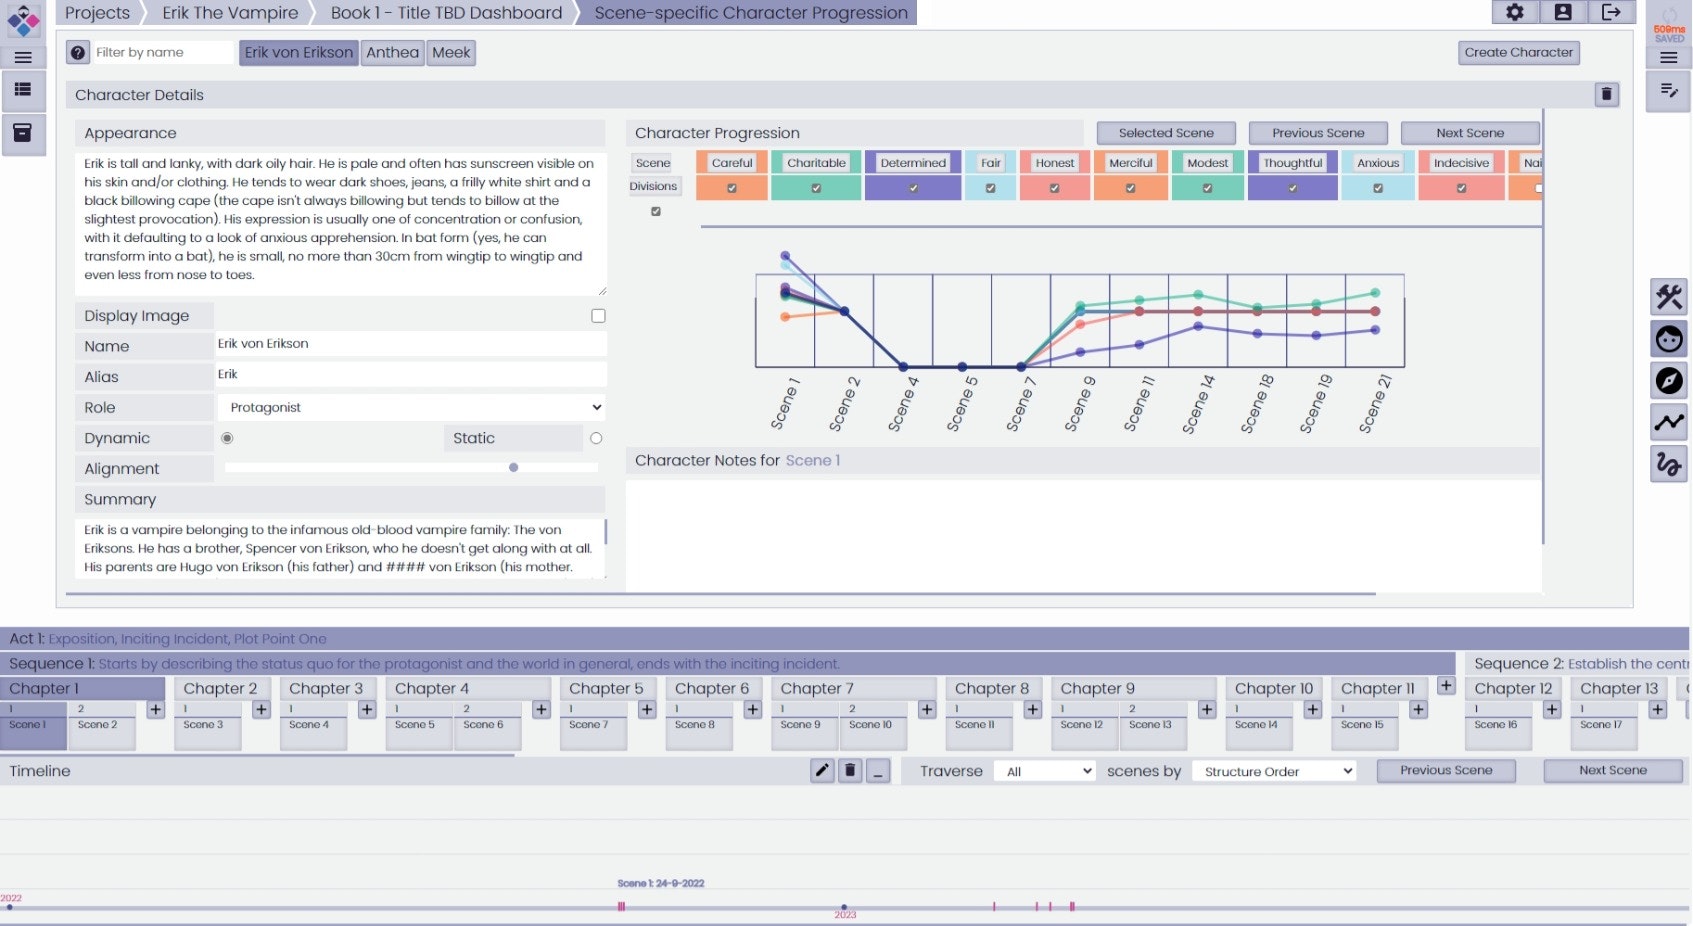
Task: Select the Chapter 5 header
Action: [x=606, y=689]
